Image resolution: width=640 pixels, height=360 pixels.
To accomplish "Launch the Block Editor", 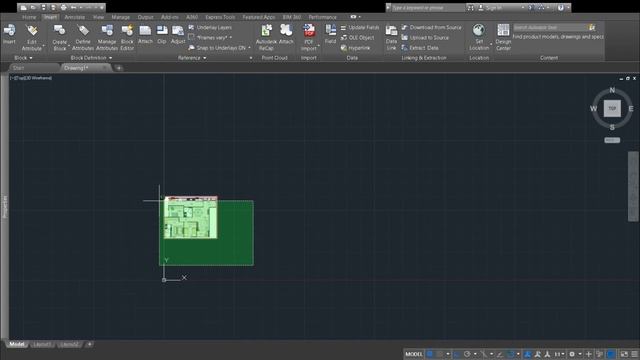I will pyautogui.click(x=127, y=38).
